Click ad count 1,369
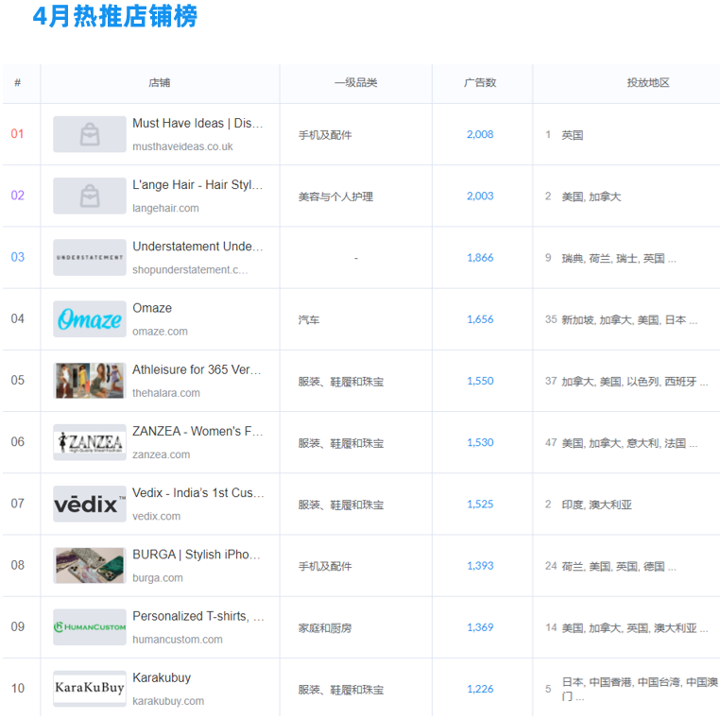The image size is (720, 719). click(480, 627)
